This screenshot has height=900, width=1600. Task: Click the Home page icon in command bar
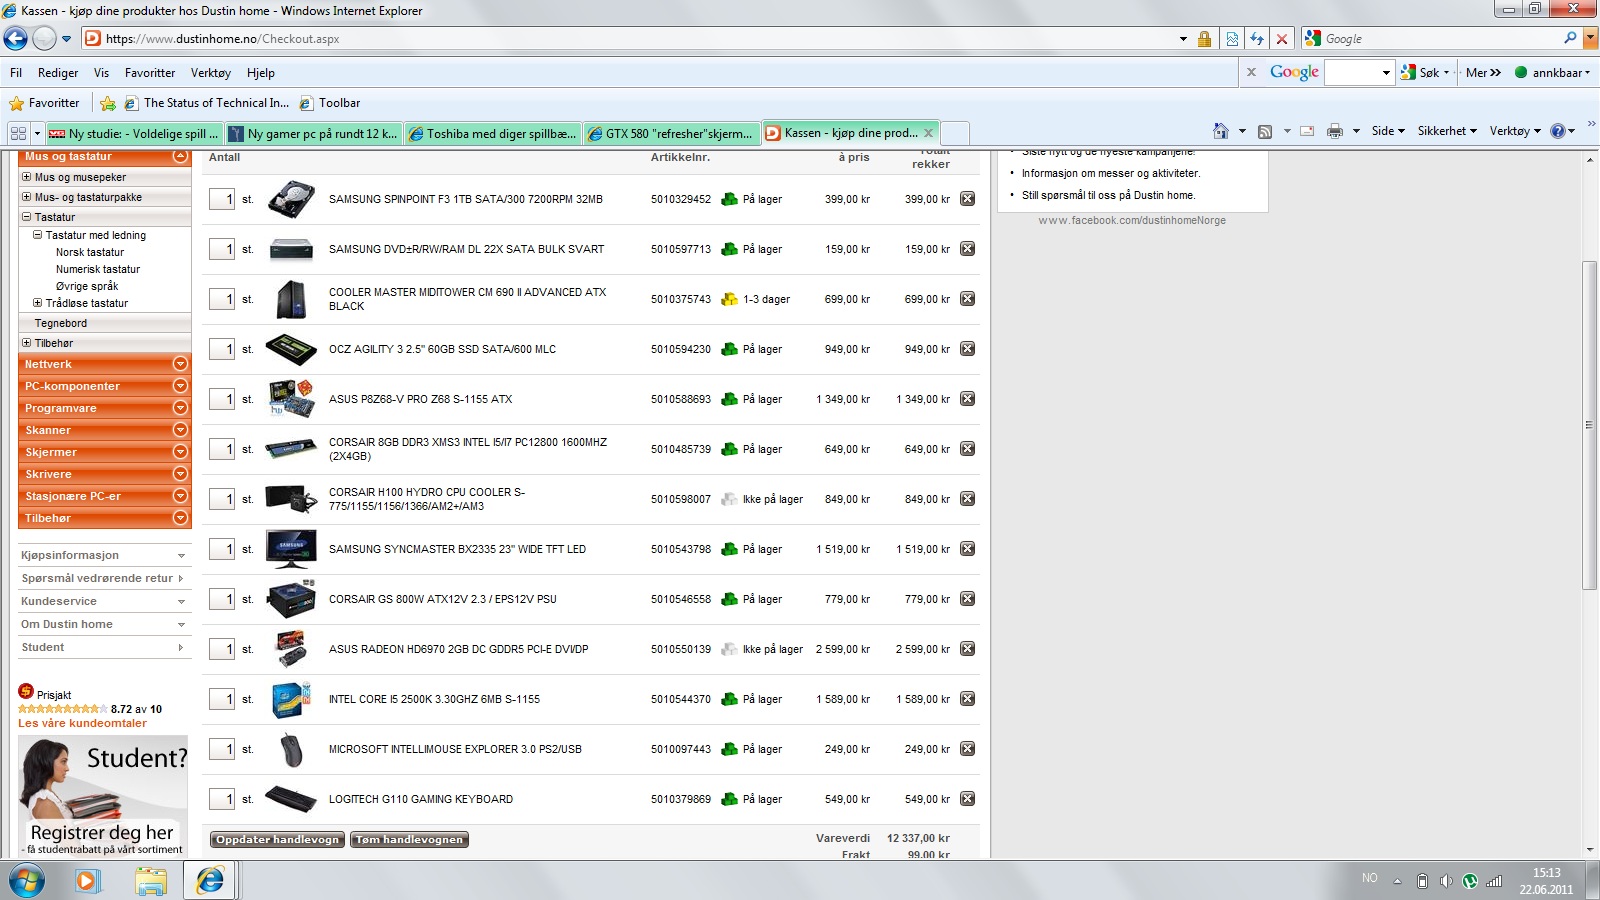[x=1220, y=131]
